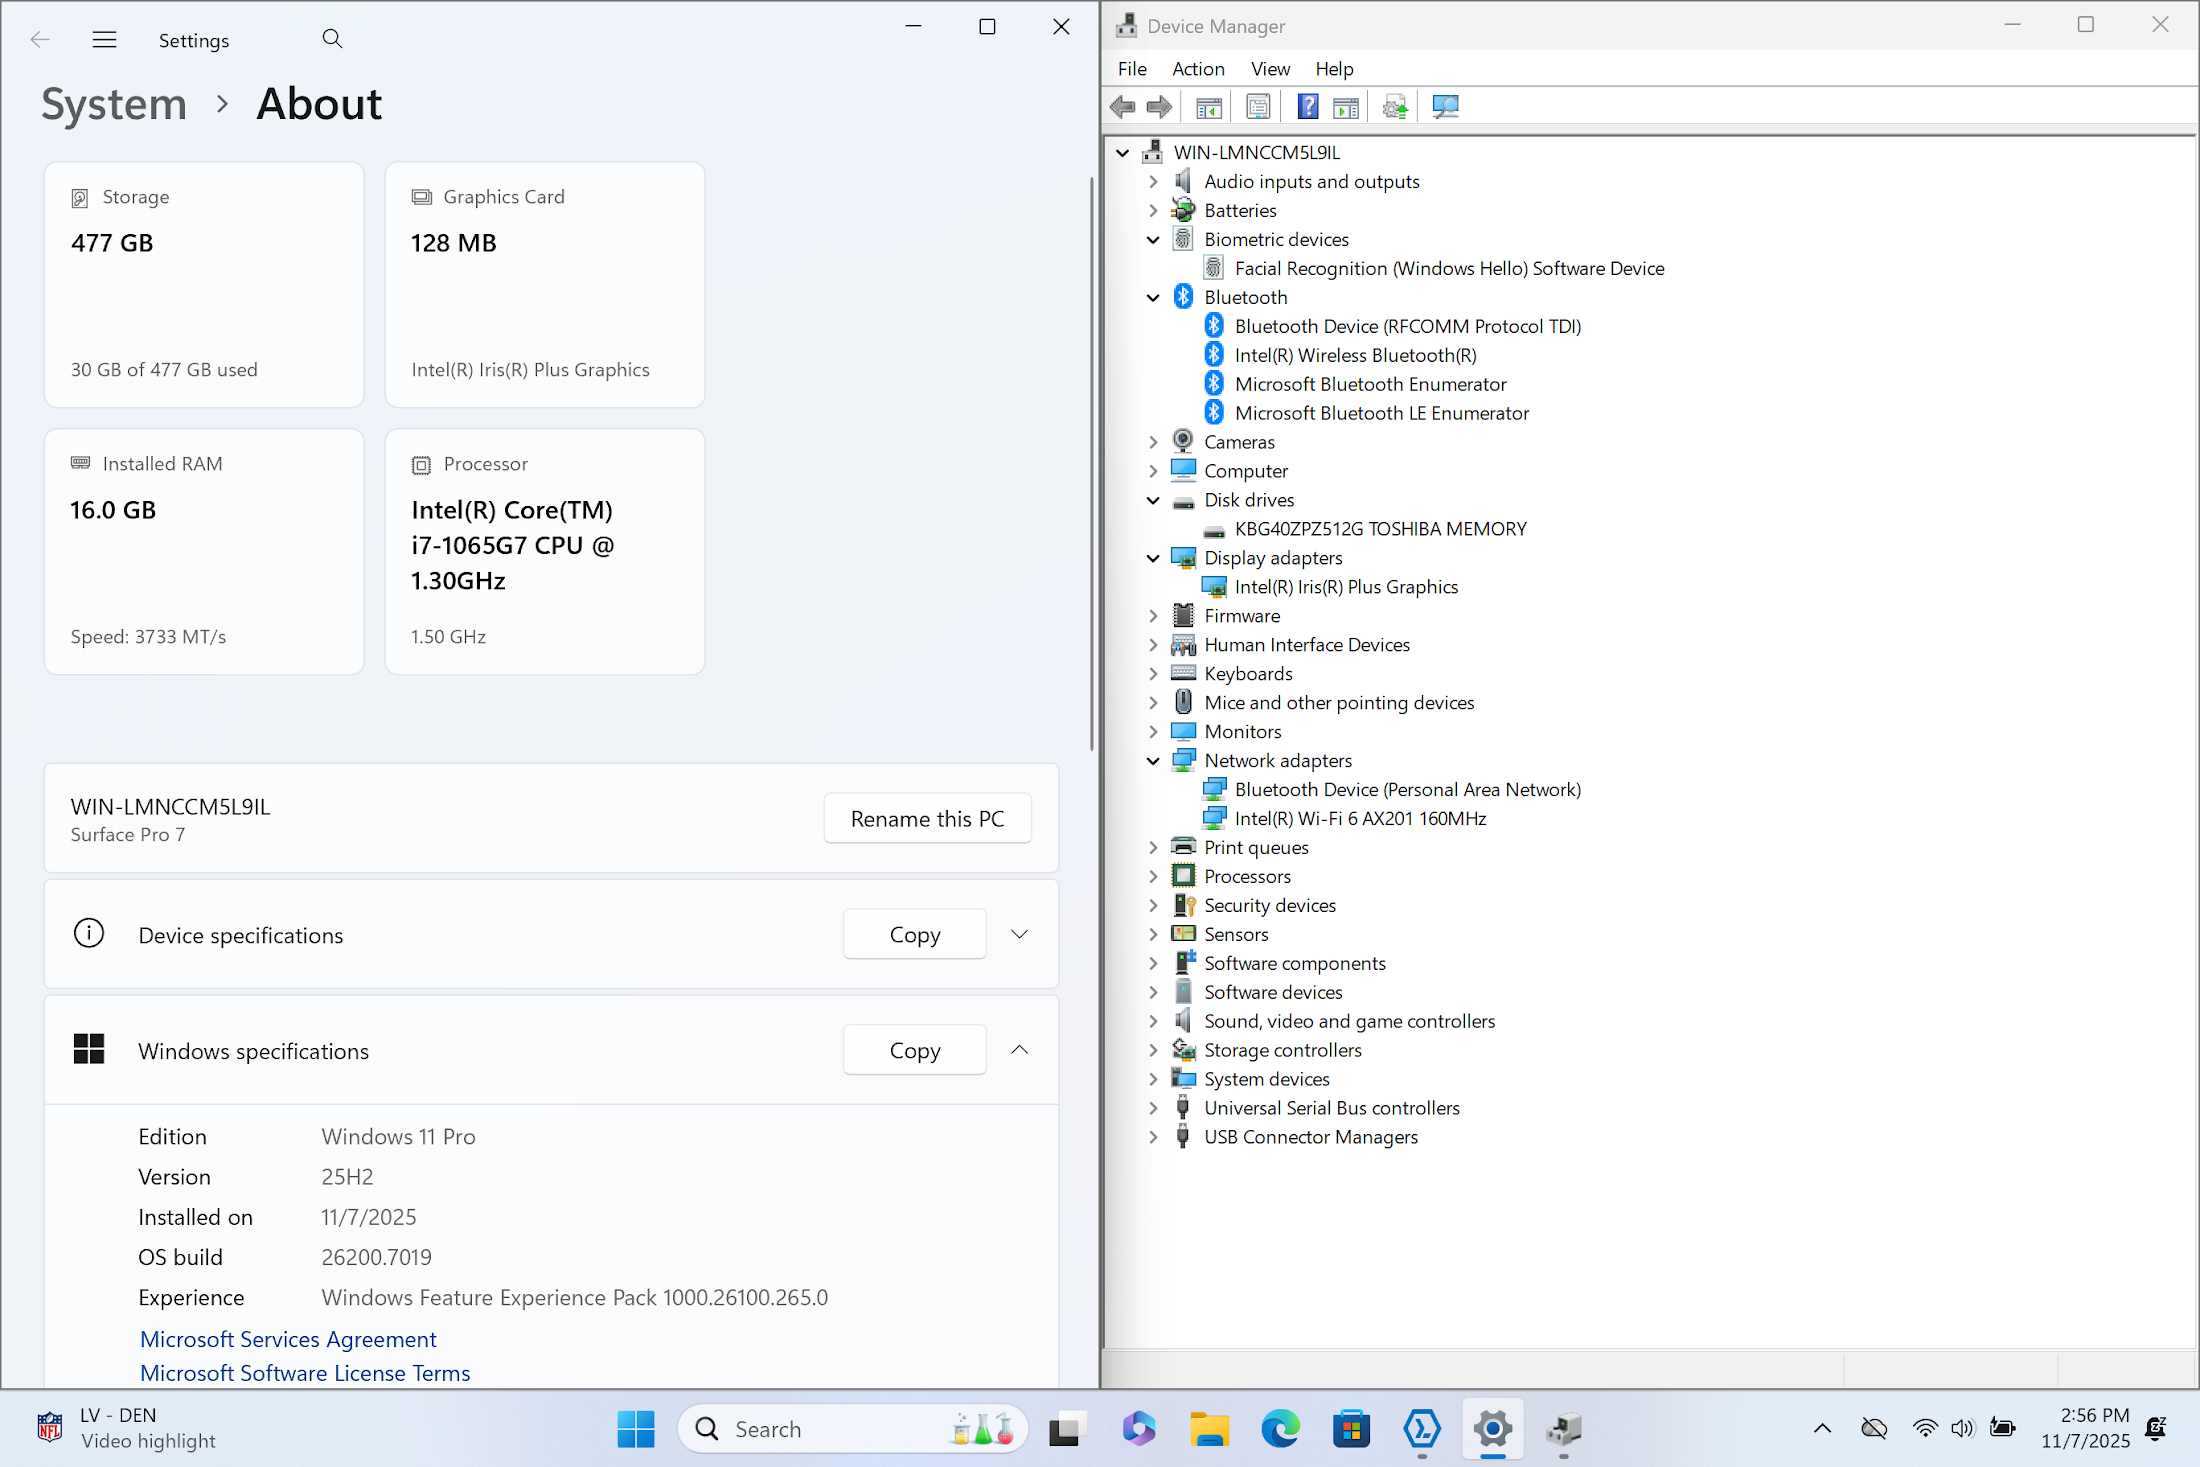Click Show/Hide Console Tree toolbar icon
The image size is (2200, 1467).
tap(1209, 107)
